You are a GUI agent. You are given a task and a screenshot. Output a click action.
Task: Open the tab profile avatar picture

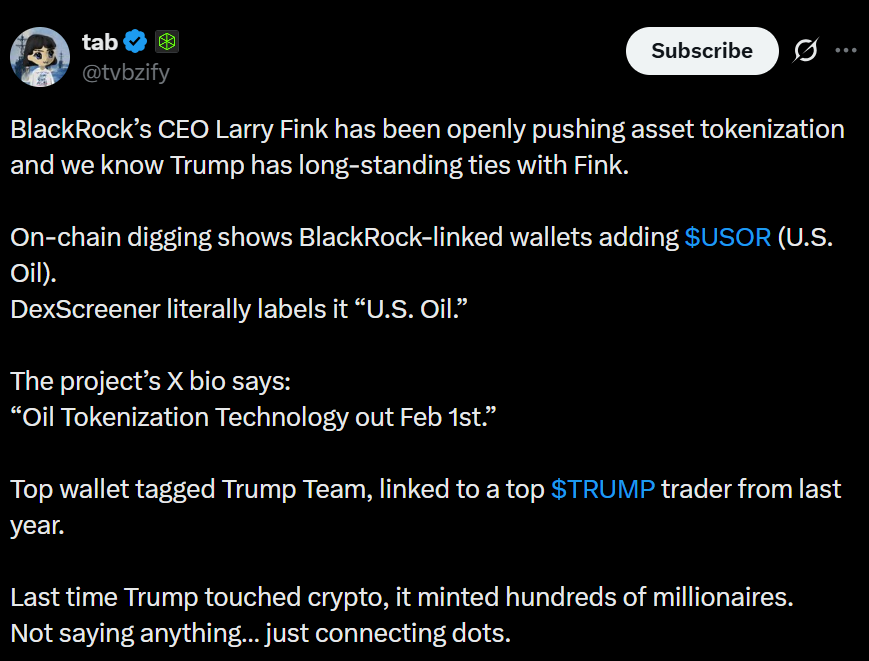[40, 57]
